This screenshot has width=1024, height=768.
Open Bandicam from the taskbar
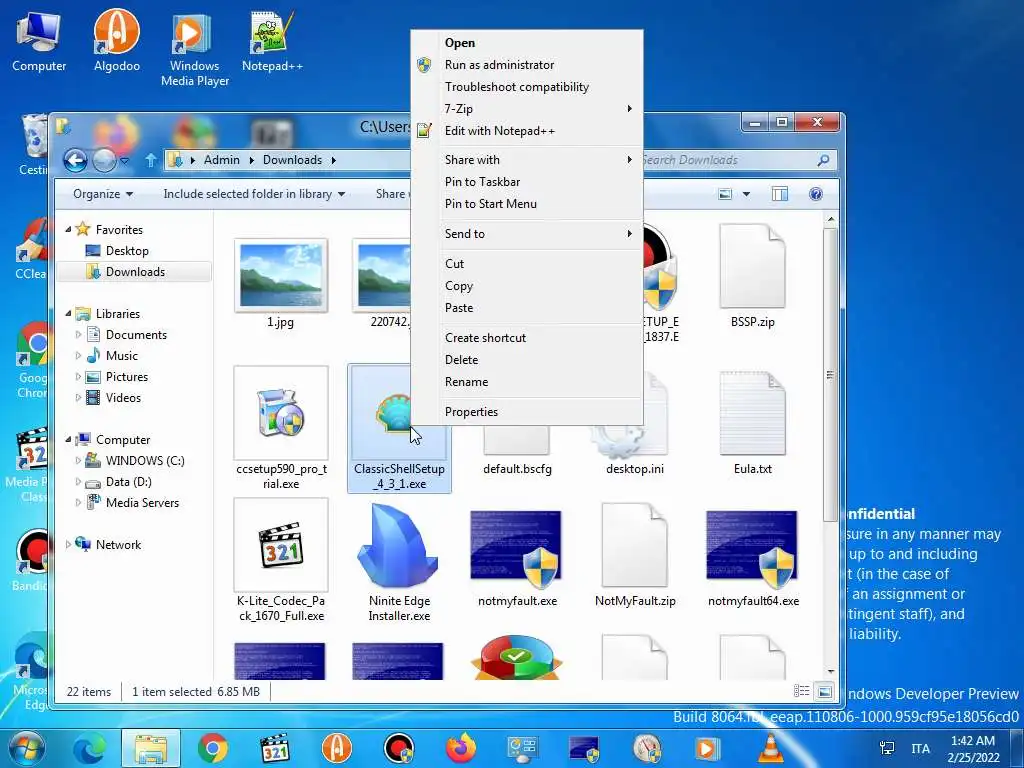399,748
